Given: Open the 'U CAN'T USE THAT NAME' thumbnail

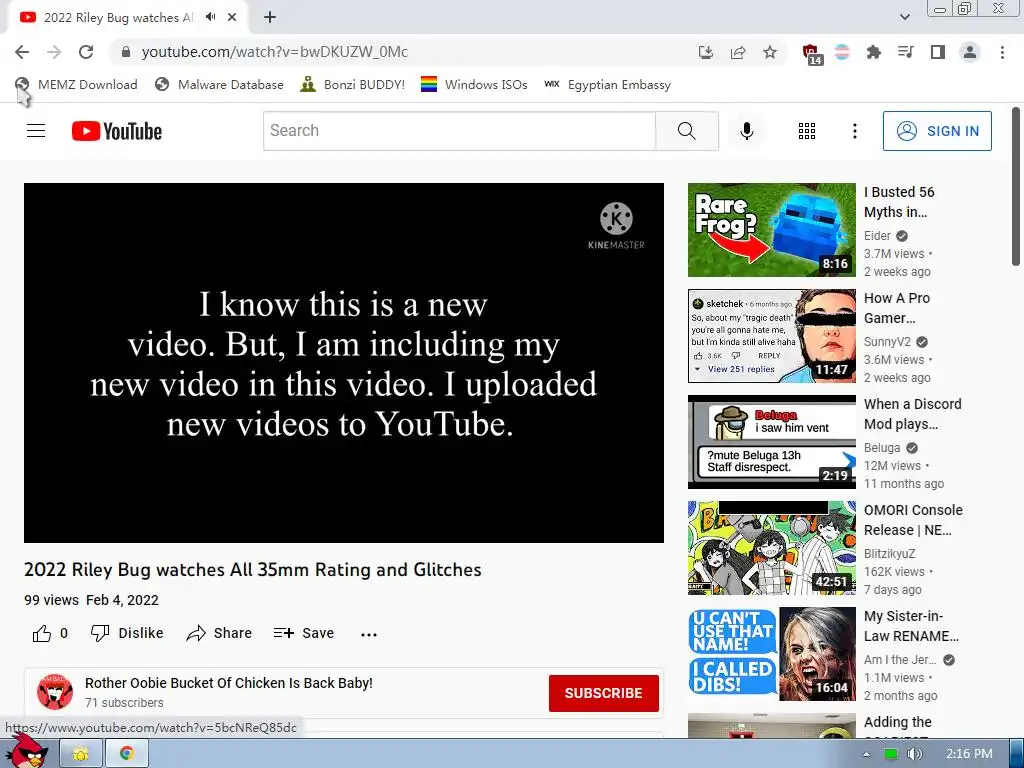Looking at the screenshot, I should (x=771, y=654).
